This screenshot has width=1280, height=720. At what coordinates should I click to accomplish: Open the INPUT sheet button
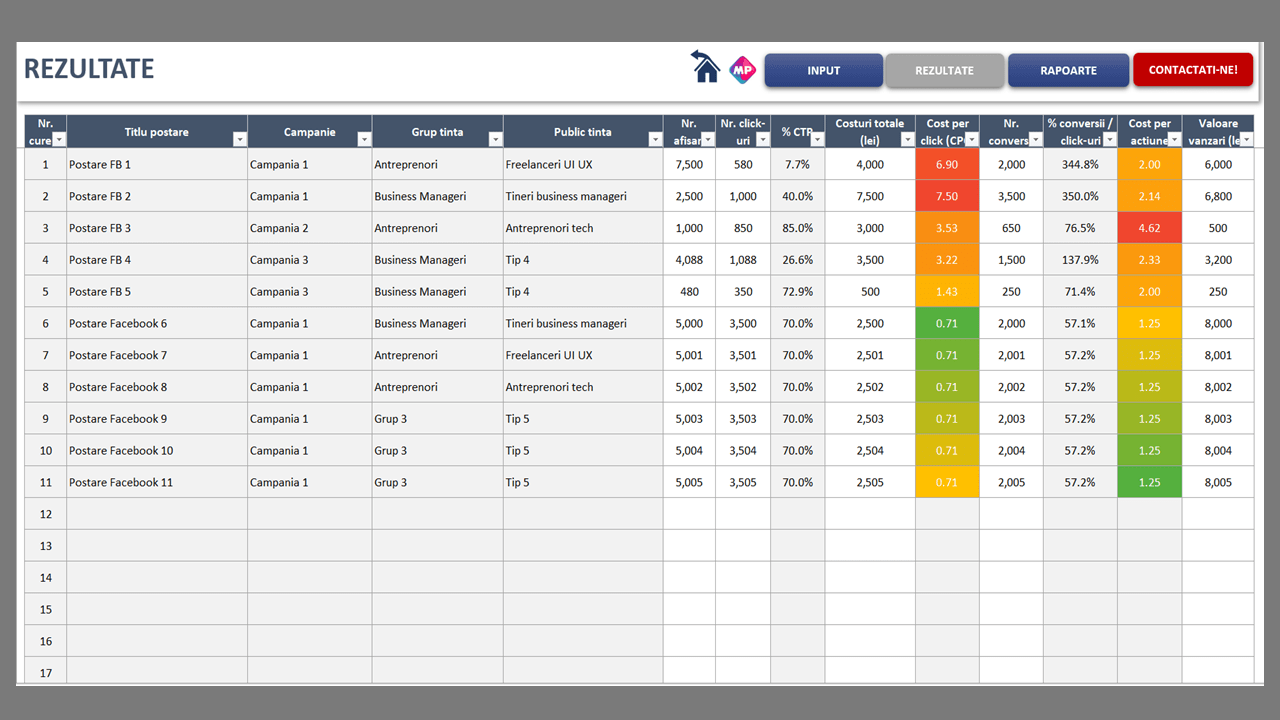pyautogui.click(x=823, y=71)
